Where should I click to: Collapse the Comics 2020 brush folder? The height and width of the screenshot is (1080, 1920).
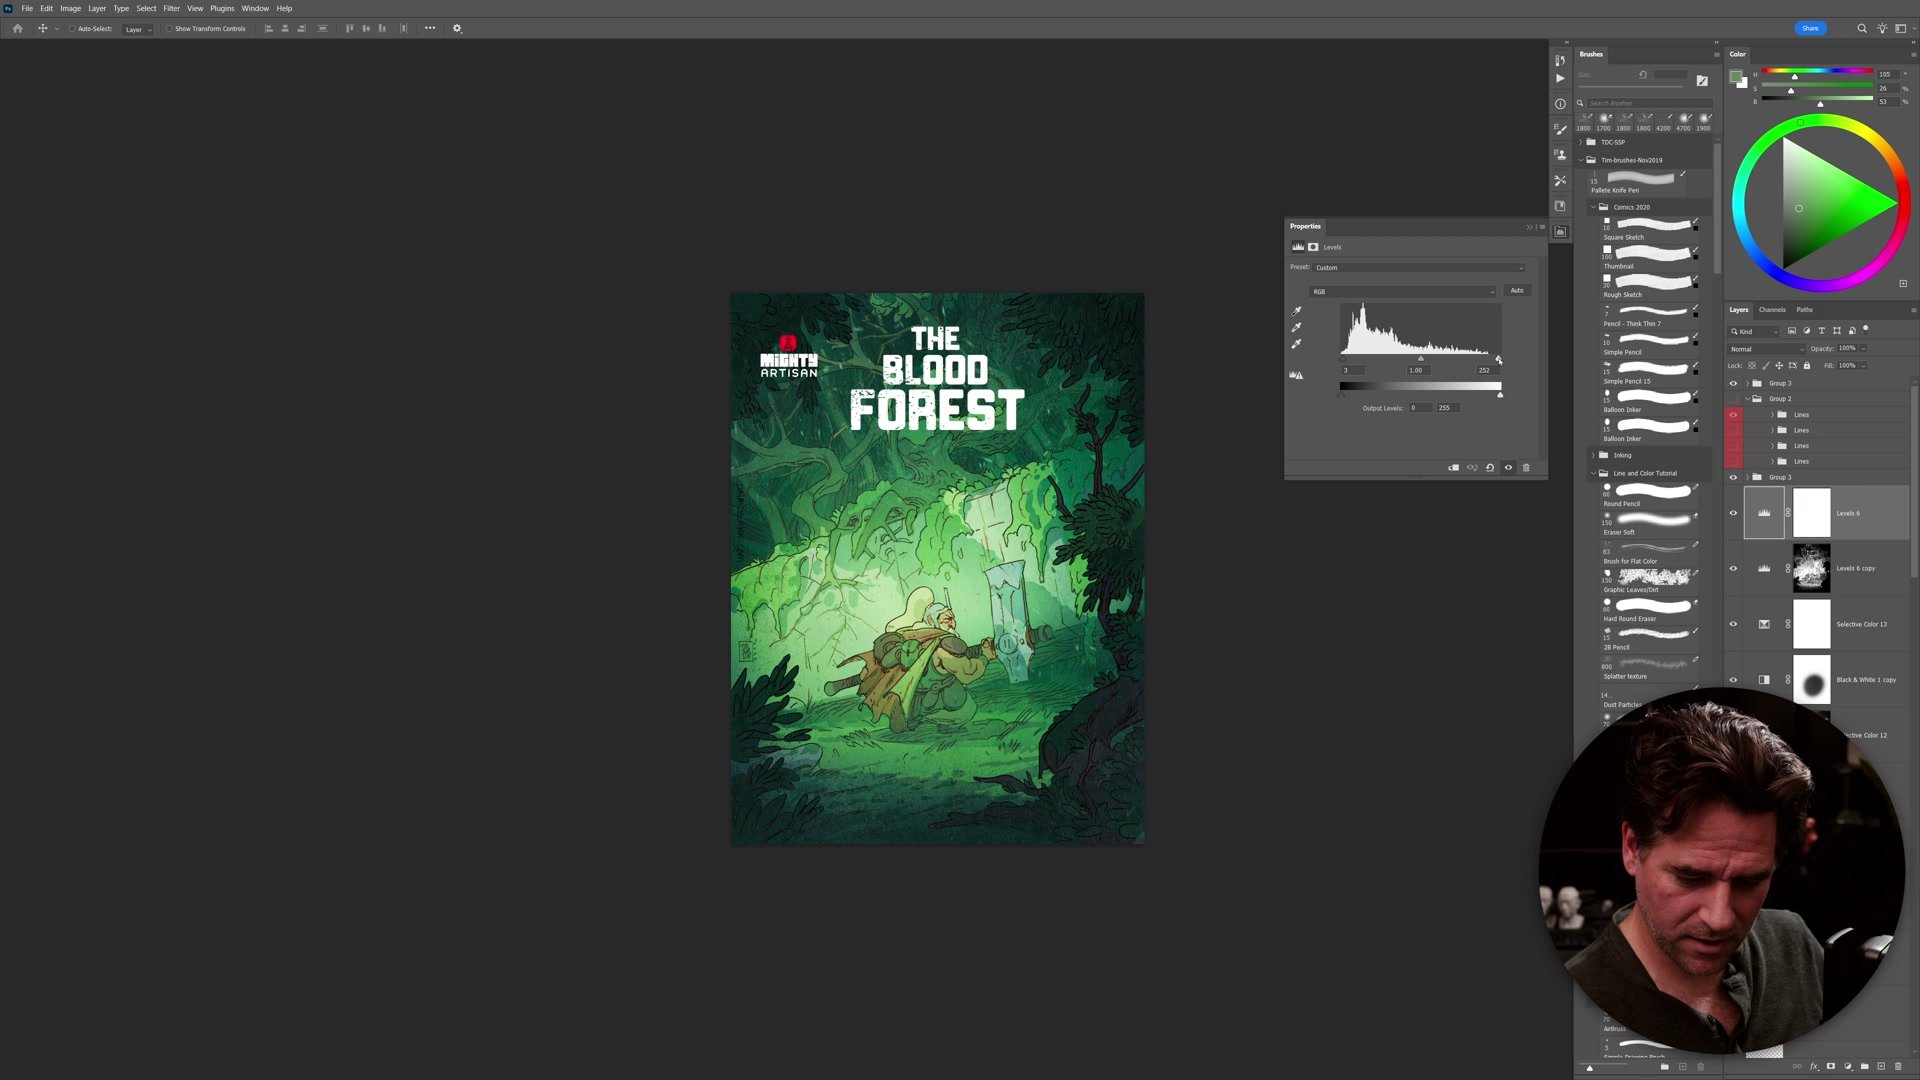pyautogui.click(x=1593, y=207)
